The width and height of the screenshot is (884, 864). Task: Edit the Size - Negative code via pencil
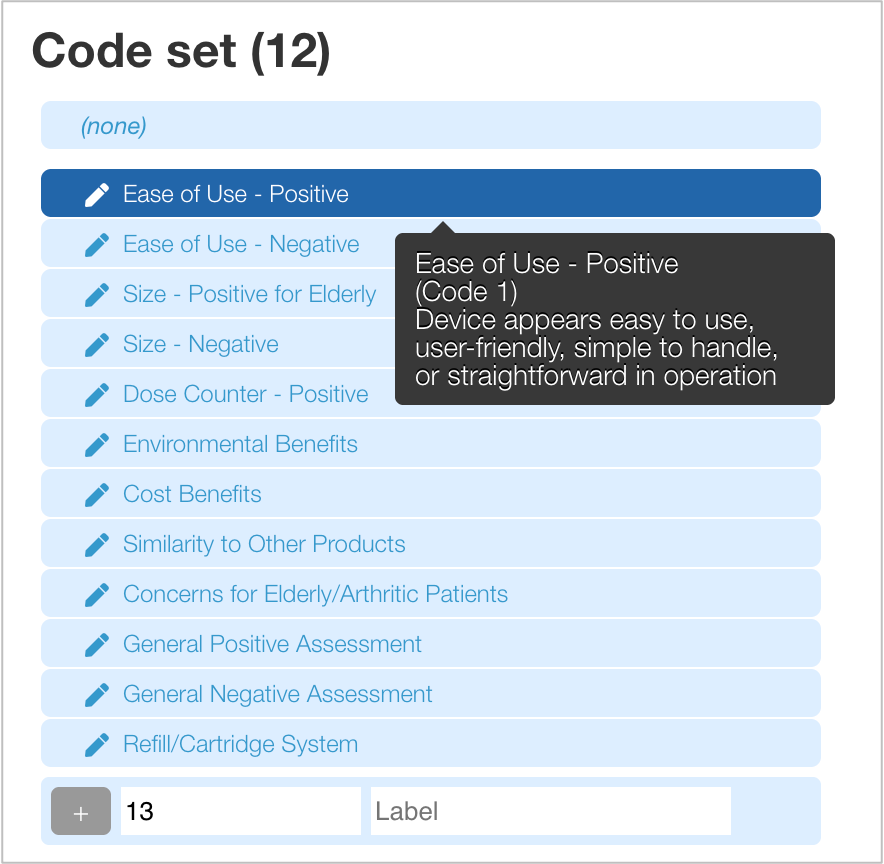coord(96,345)
